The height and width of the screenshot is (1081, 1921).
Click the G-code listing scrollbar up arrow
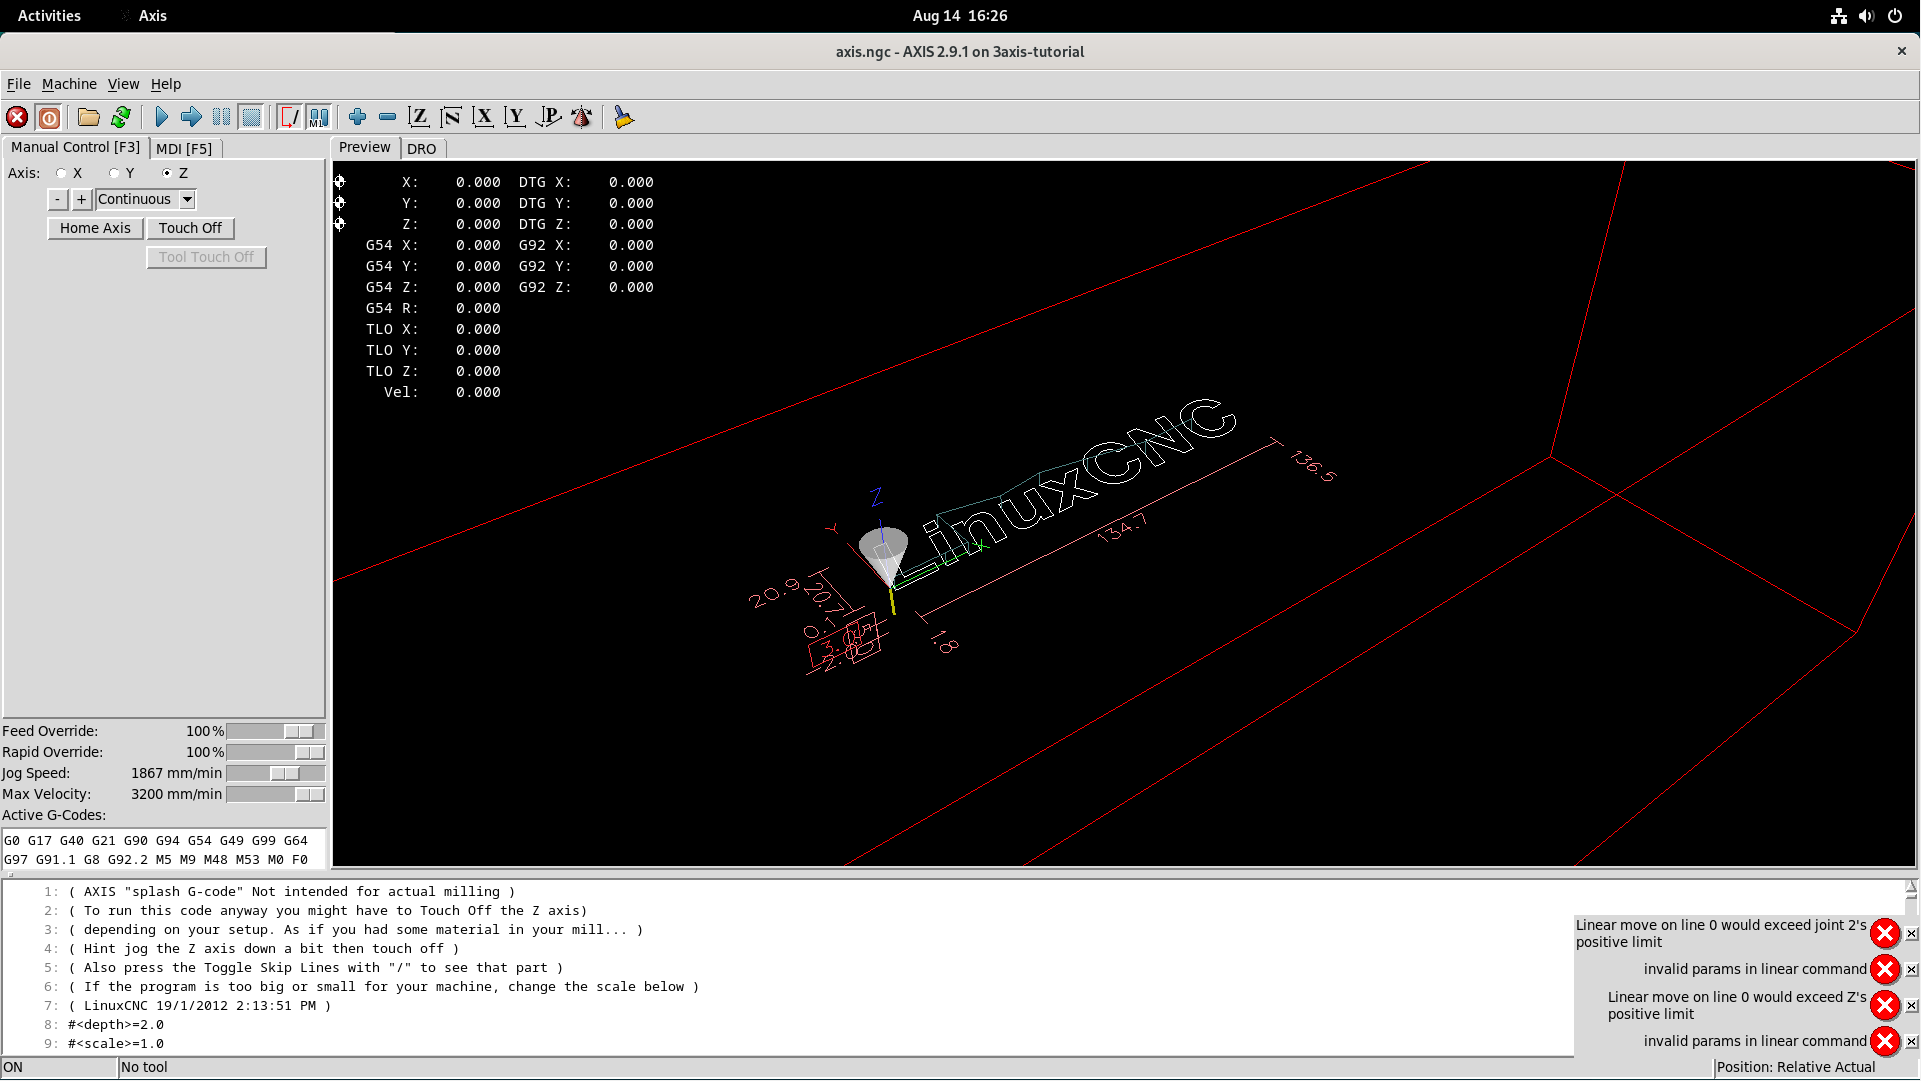tap(1911, 887)
